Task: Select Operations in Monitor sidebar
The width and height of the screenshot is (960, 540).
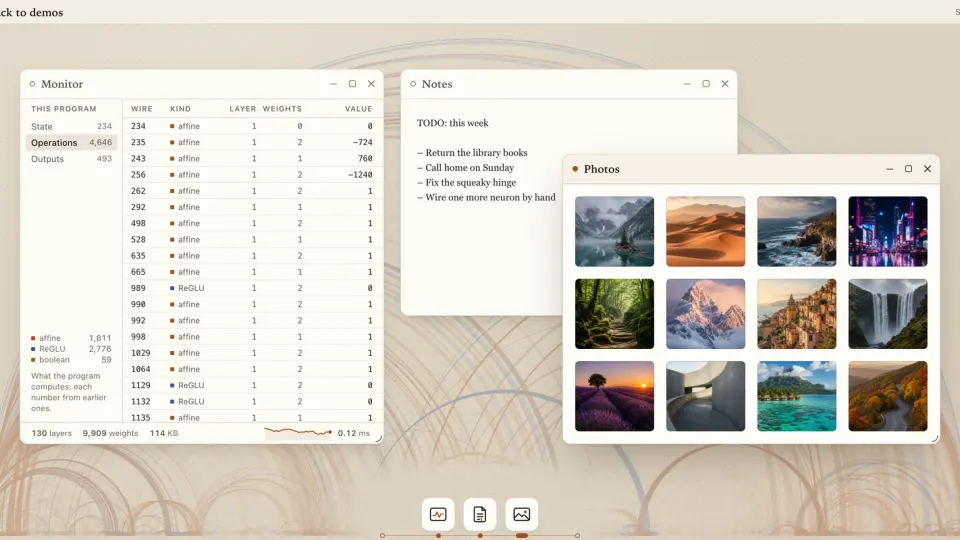Action: [71, 142]
